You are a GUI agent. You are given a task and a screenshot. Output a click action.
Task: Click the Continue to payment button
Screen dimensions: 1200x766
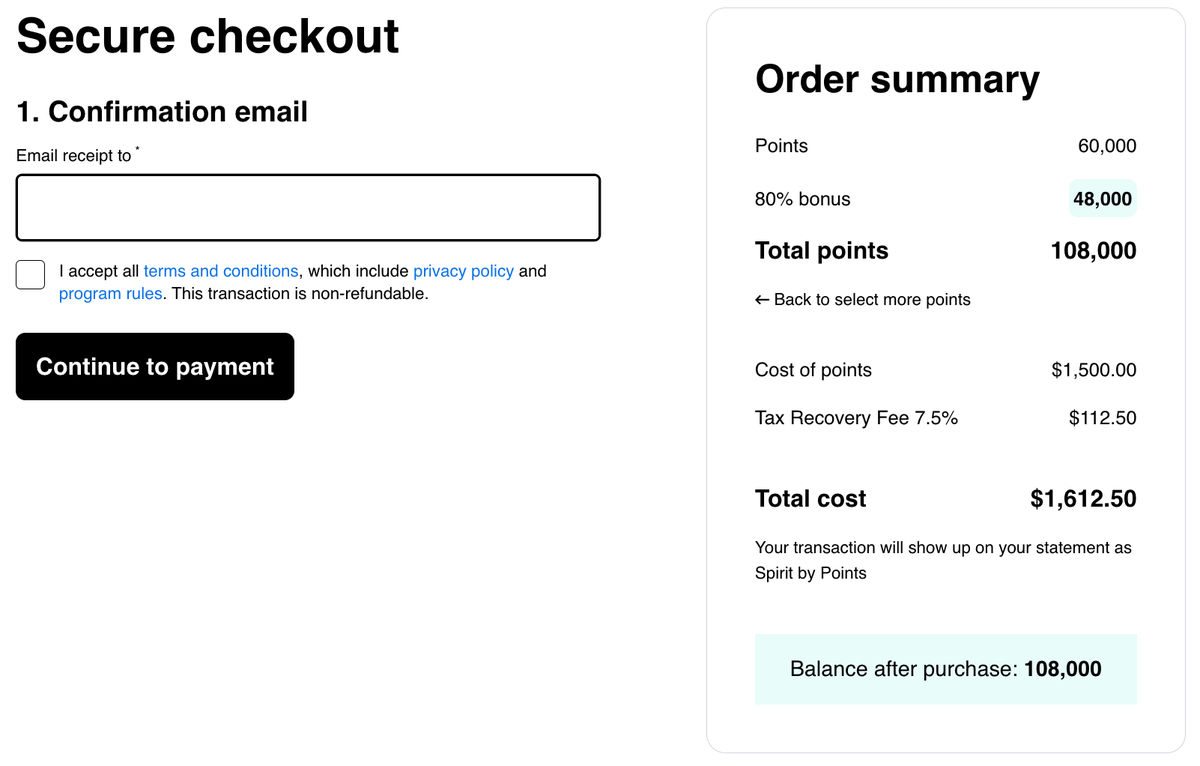coord(155,366)
